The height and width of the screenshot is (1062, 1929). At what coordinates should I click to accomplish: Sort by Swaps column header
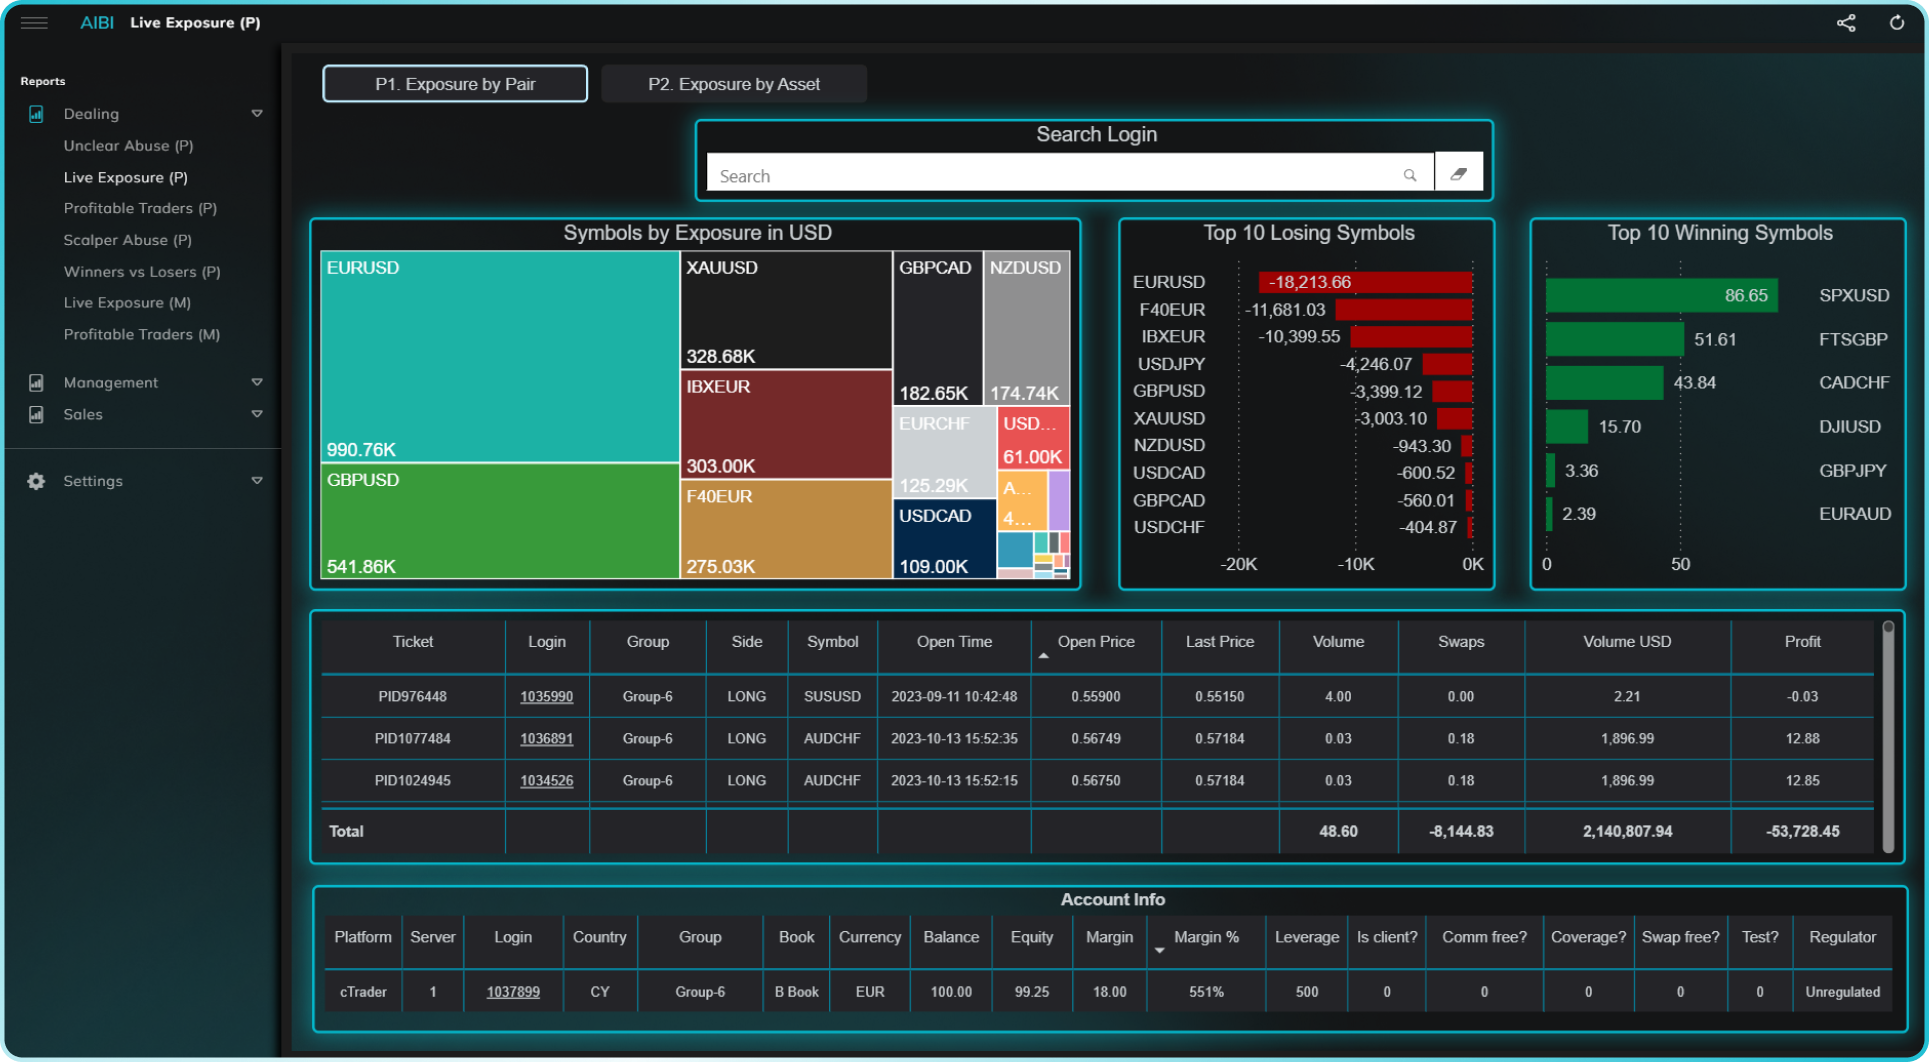click(x=1461, y=642)
